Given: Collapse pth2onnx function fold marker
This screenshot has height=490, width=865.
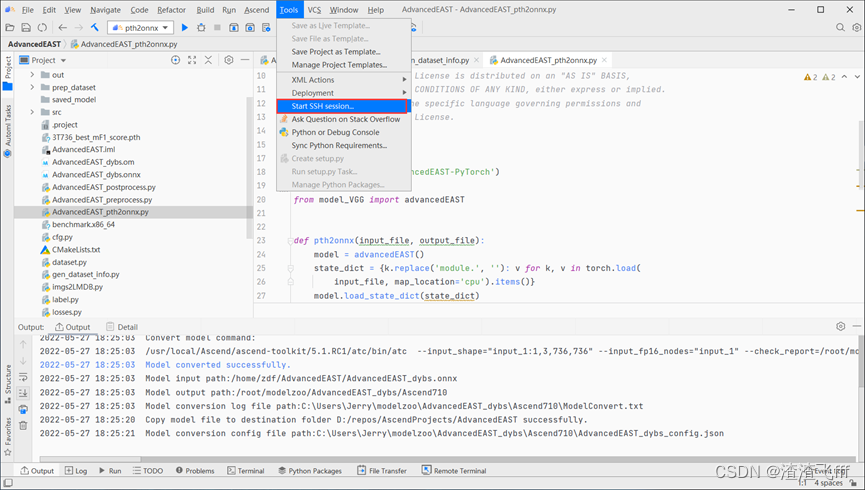Looking at the screenshot, I should coord(290,241).
